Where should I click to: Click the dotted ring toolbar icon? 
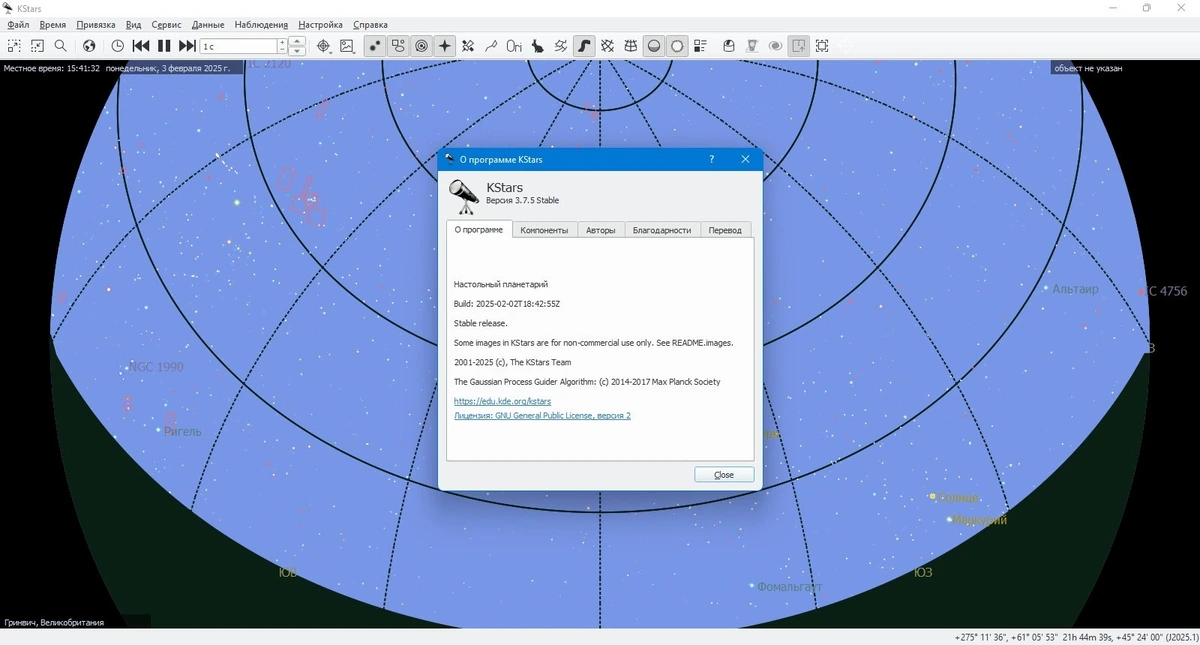pyautogui.click(x=677, y=45)
